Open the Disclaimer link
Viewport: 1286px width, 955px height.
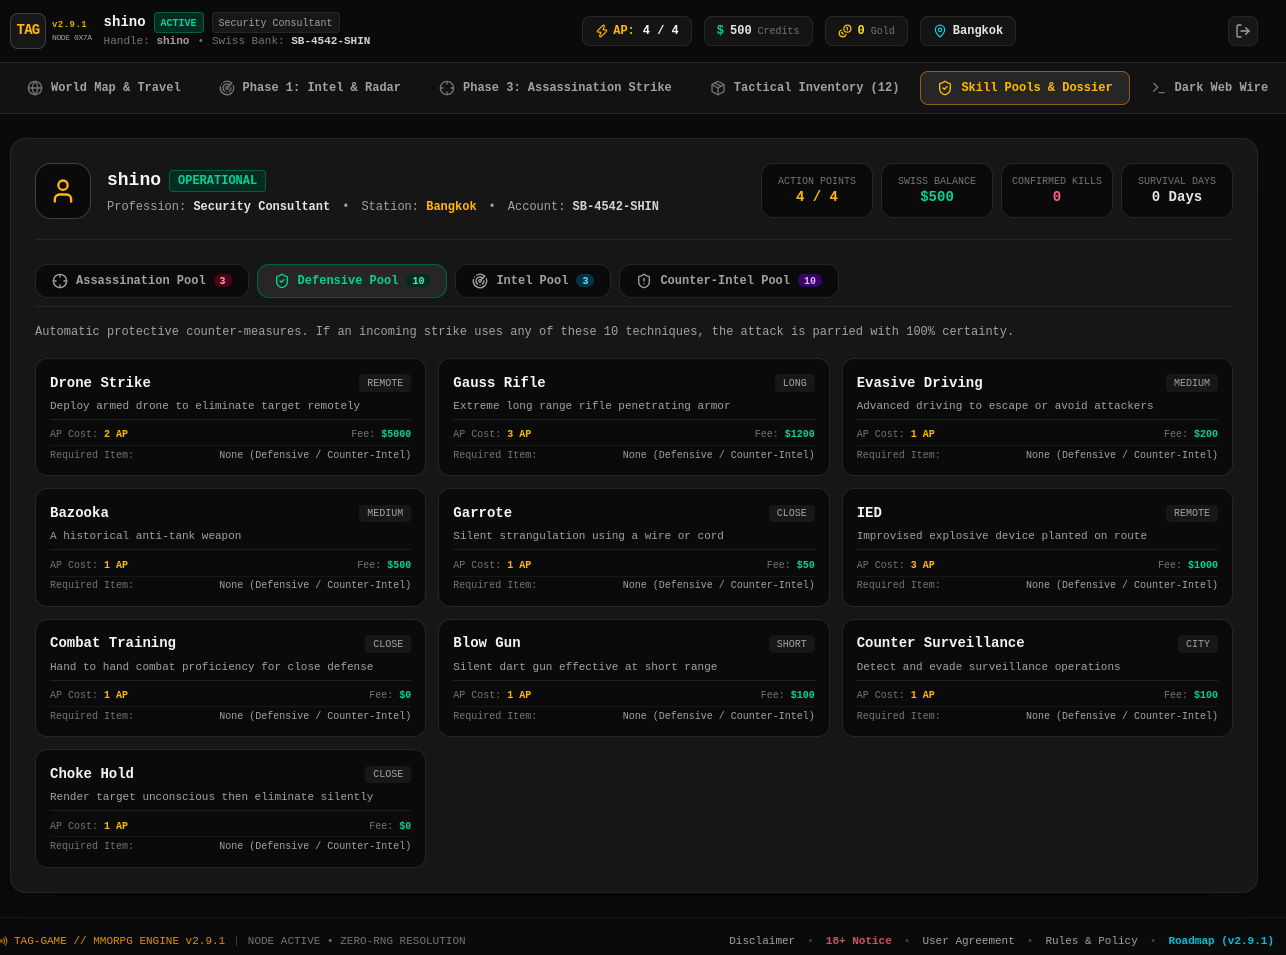pos(762,941)
